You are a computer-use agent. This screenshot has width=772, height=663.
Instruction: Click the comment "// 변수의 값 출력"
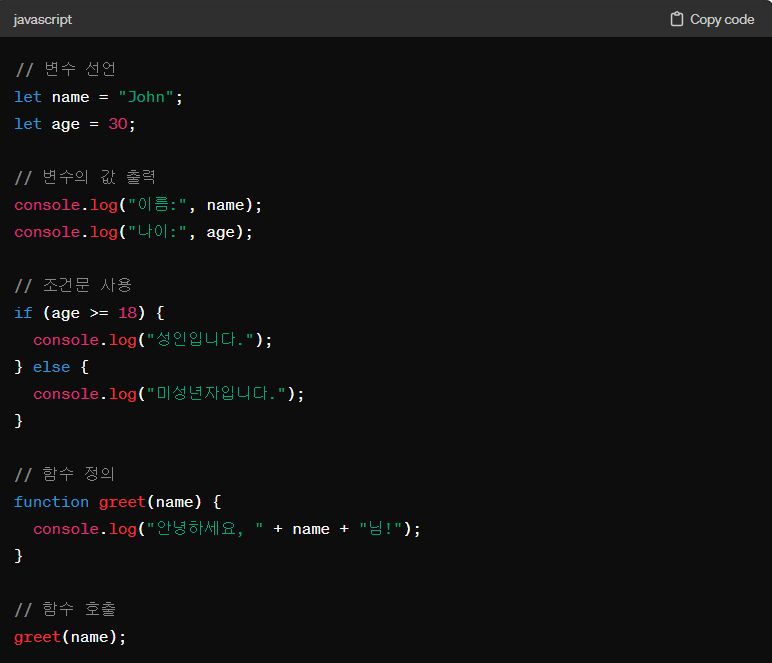point(85,177)
